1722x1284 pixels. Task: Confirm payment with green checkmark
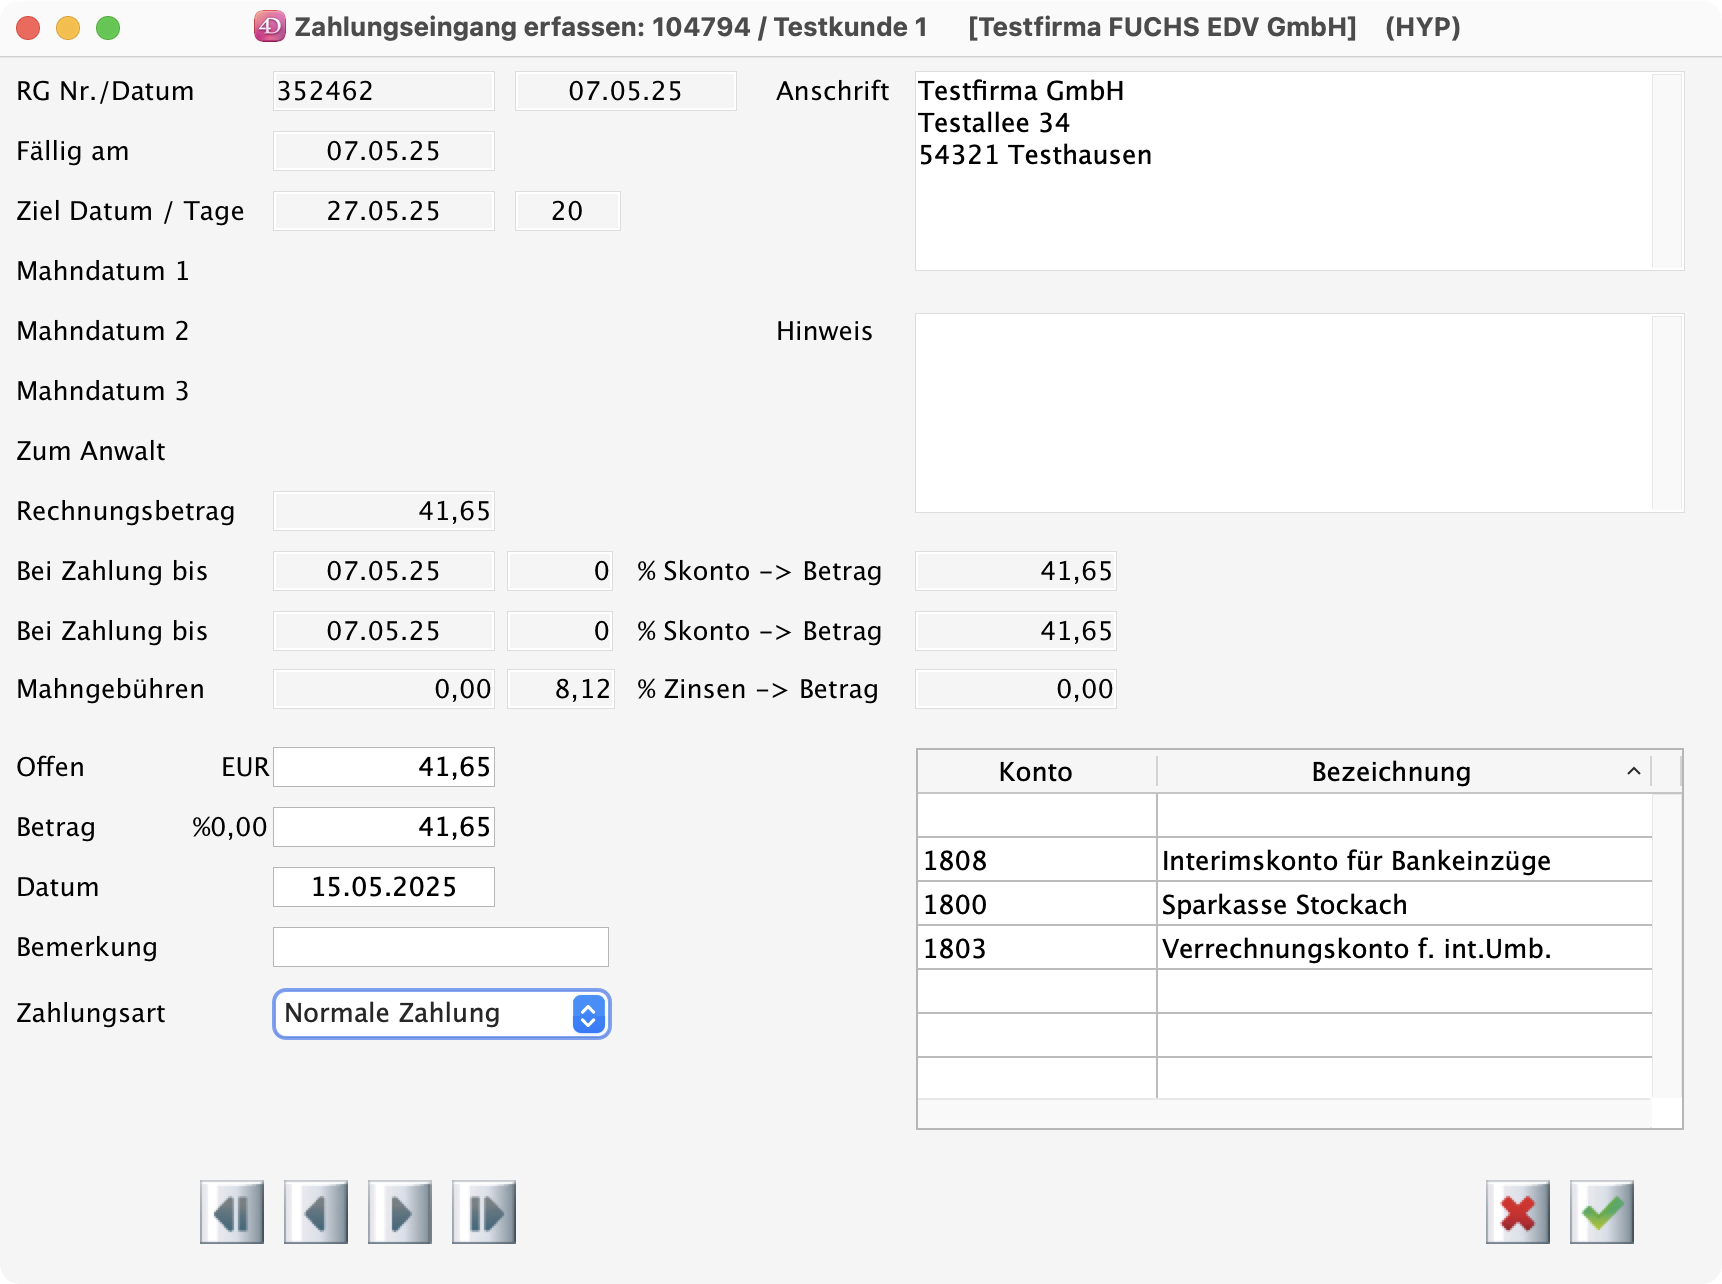click(x=1601, y=1213)
